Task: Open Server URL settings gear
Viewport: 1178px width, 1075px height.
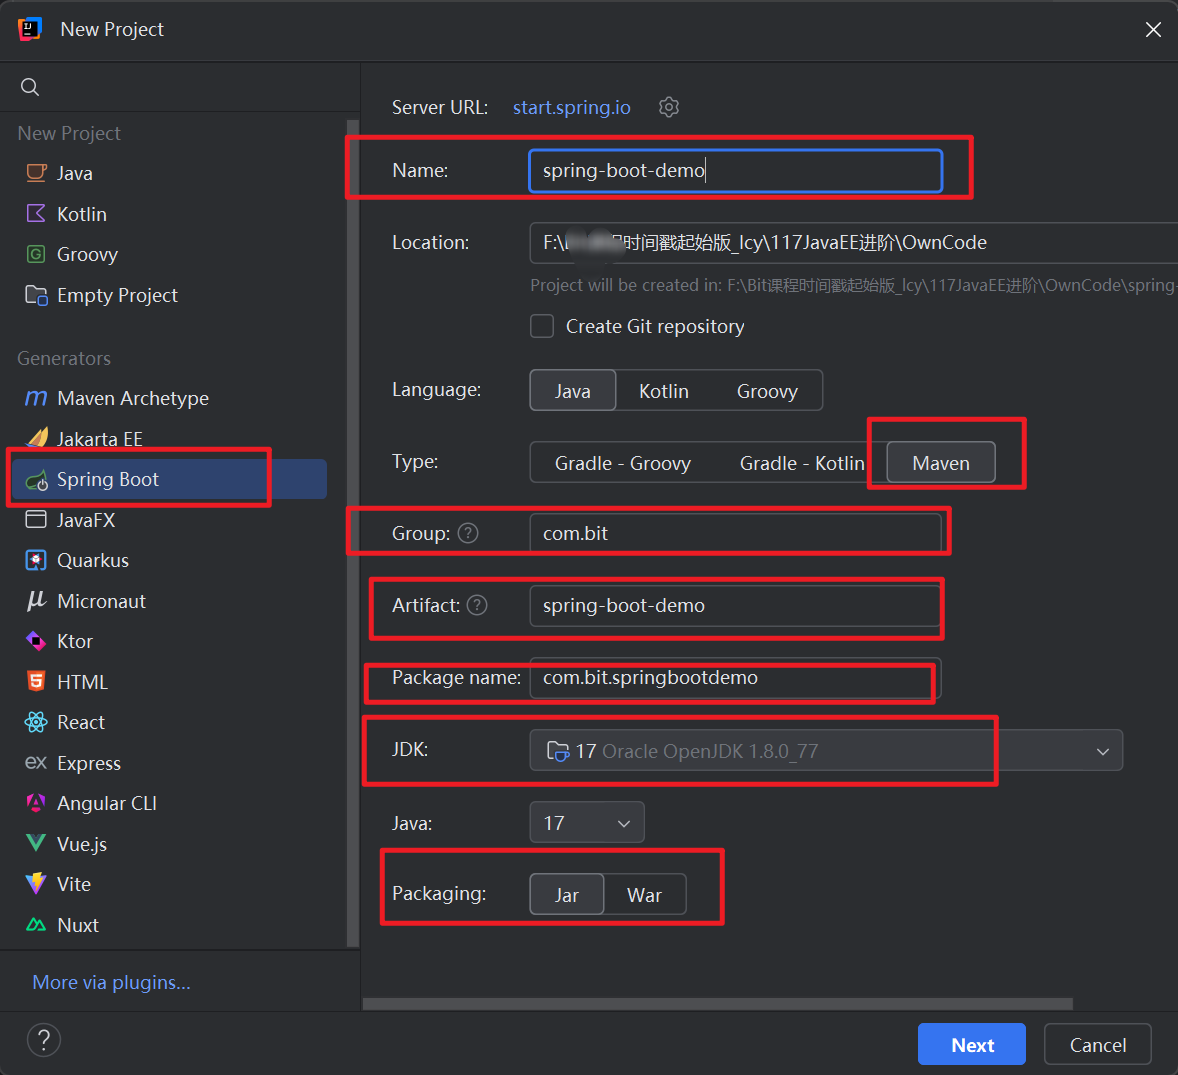Action: click(x=669, y=107)
